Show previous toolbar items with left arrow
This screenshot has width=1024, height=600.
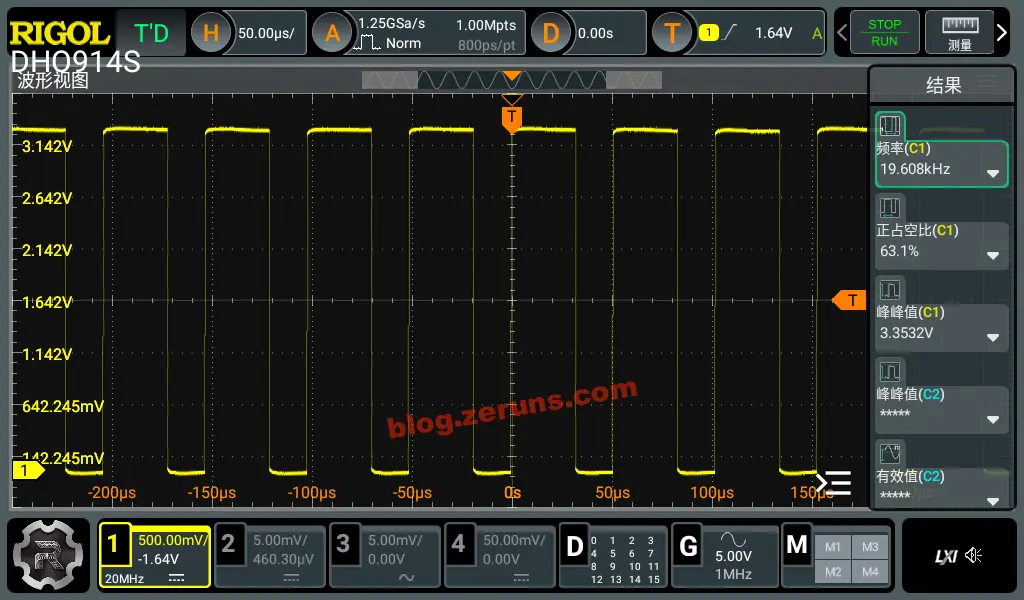tap(842, 33)
